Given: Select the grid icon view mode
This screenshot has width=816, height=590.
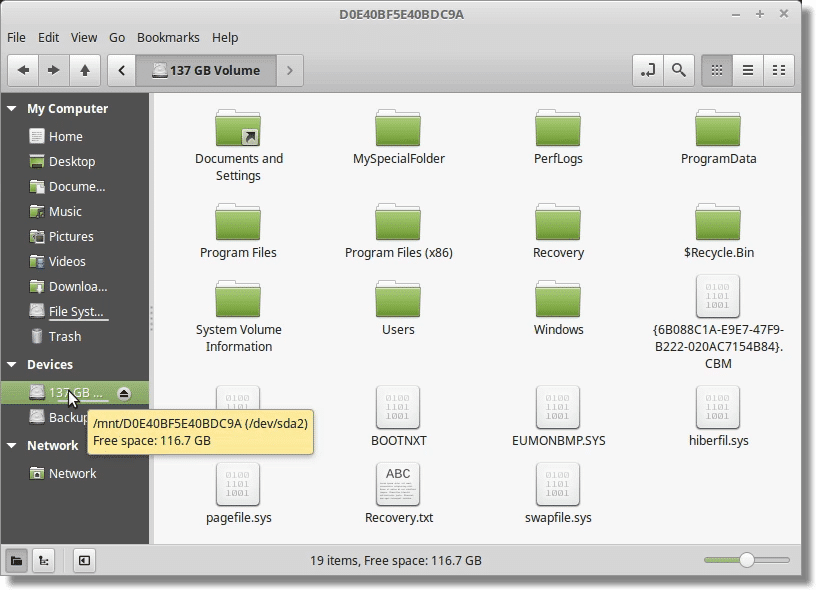Looking at the screenshot, I should (x=716, y=70).
